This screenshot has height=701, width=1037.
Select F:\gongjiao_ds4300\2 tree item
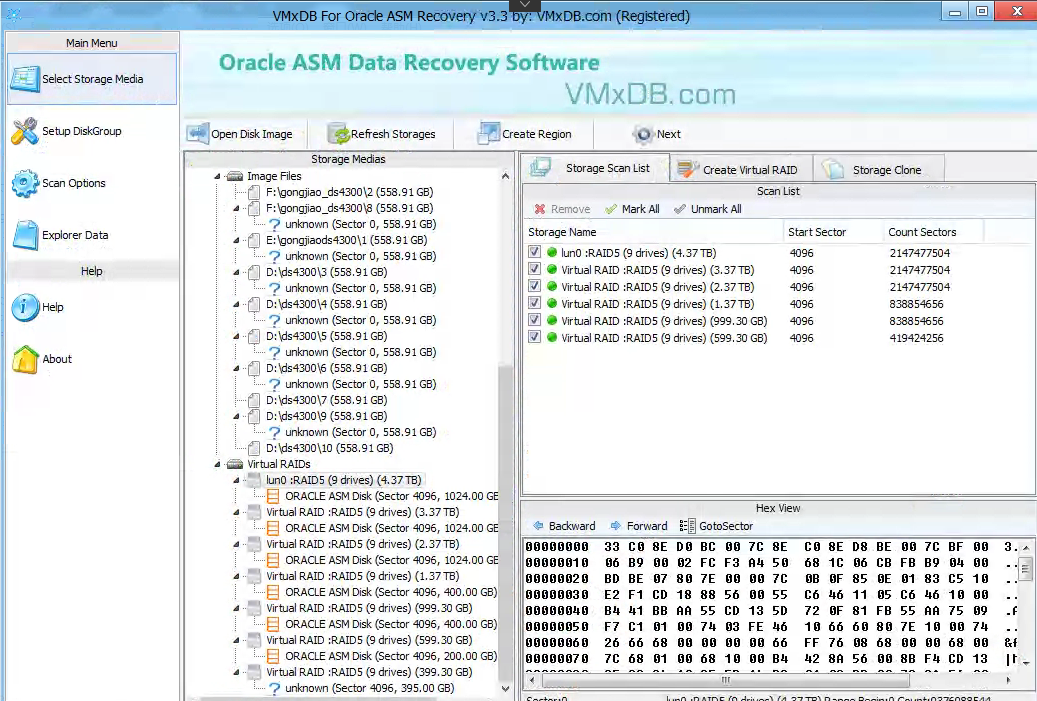pyautogui.click(x=349, y=192)
